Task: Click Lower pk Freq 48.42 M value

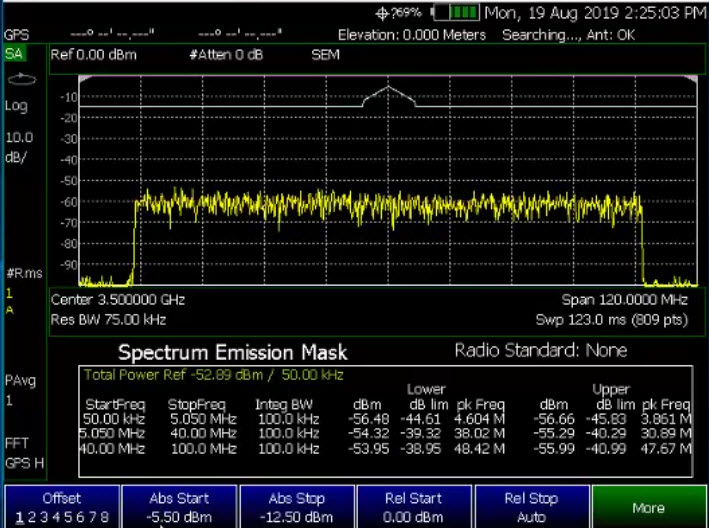Action: tap(479, 449)
